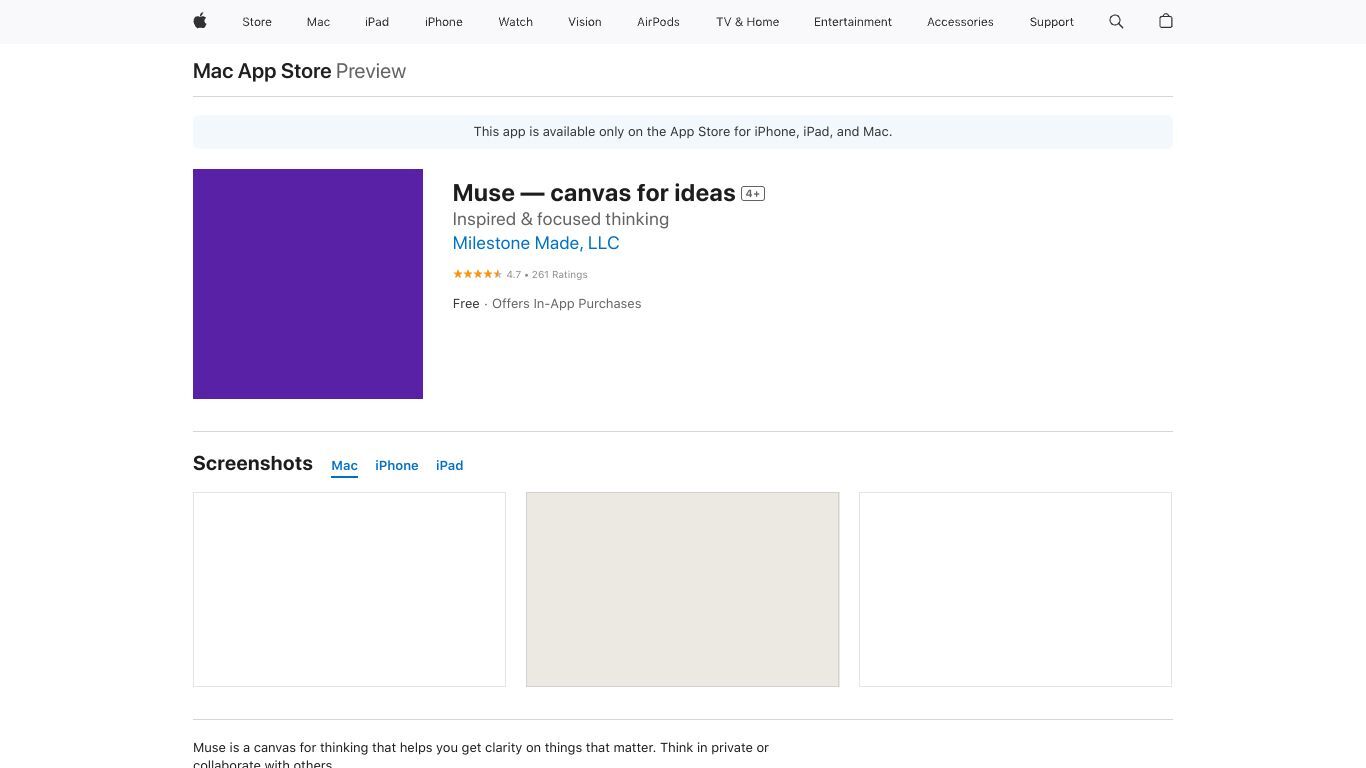
Task: Click the 4+ age rating badge
Action: (753, 193)
